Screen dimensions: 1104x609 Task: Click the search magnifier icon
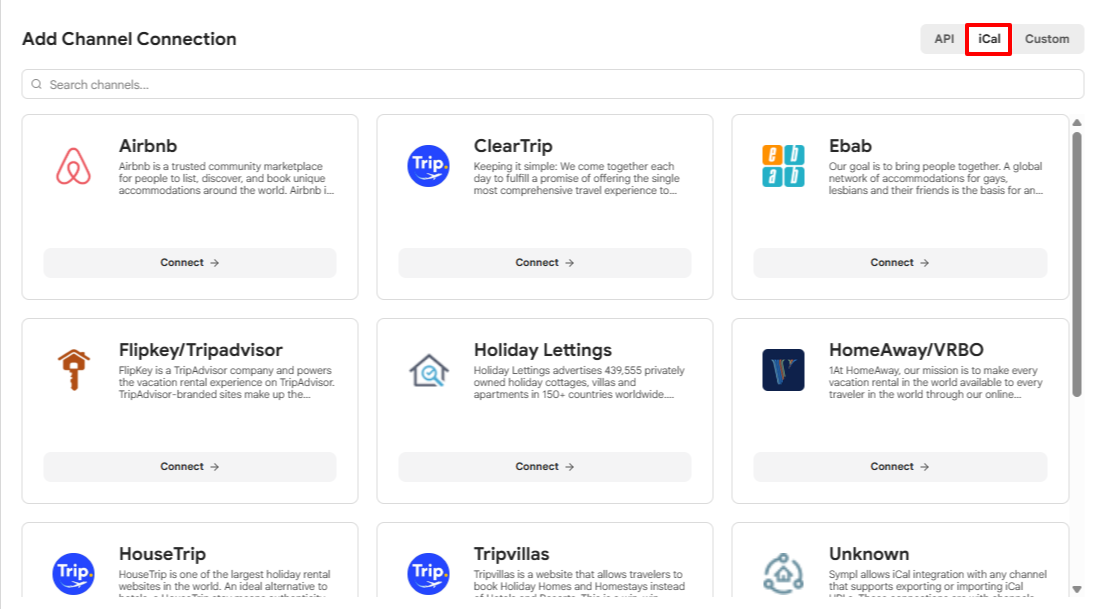[x=37, y=84]
